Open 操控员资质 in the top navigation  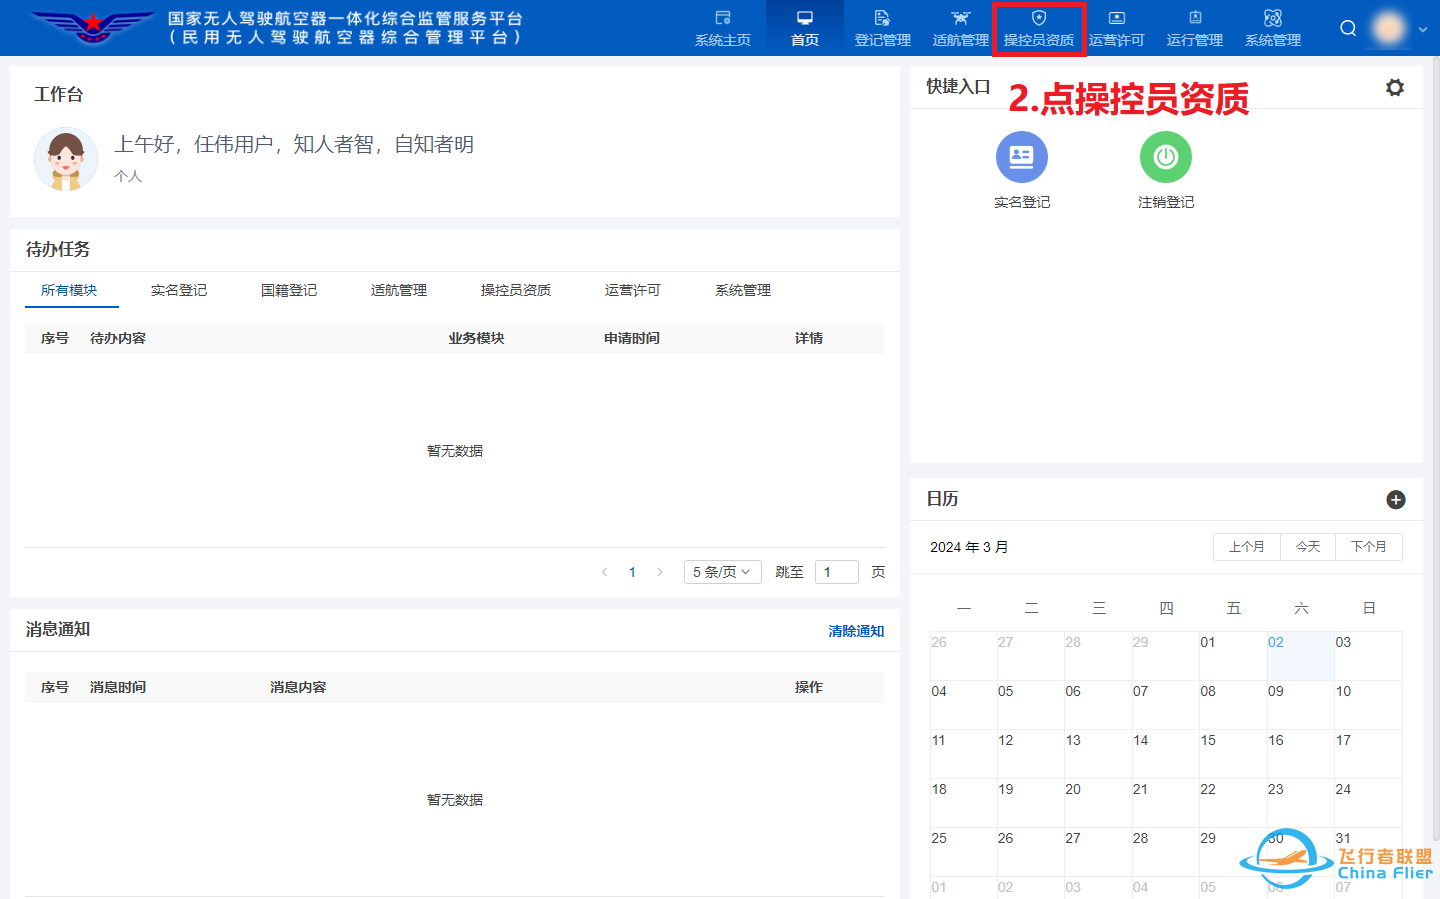click(1038, 28)
